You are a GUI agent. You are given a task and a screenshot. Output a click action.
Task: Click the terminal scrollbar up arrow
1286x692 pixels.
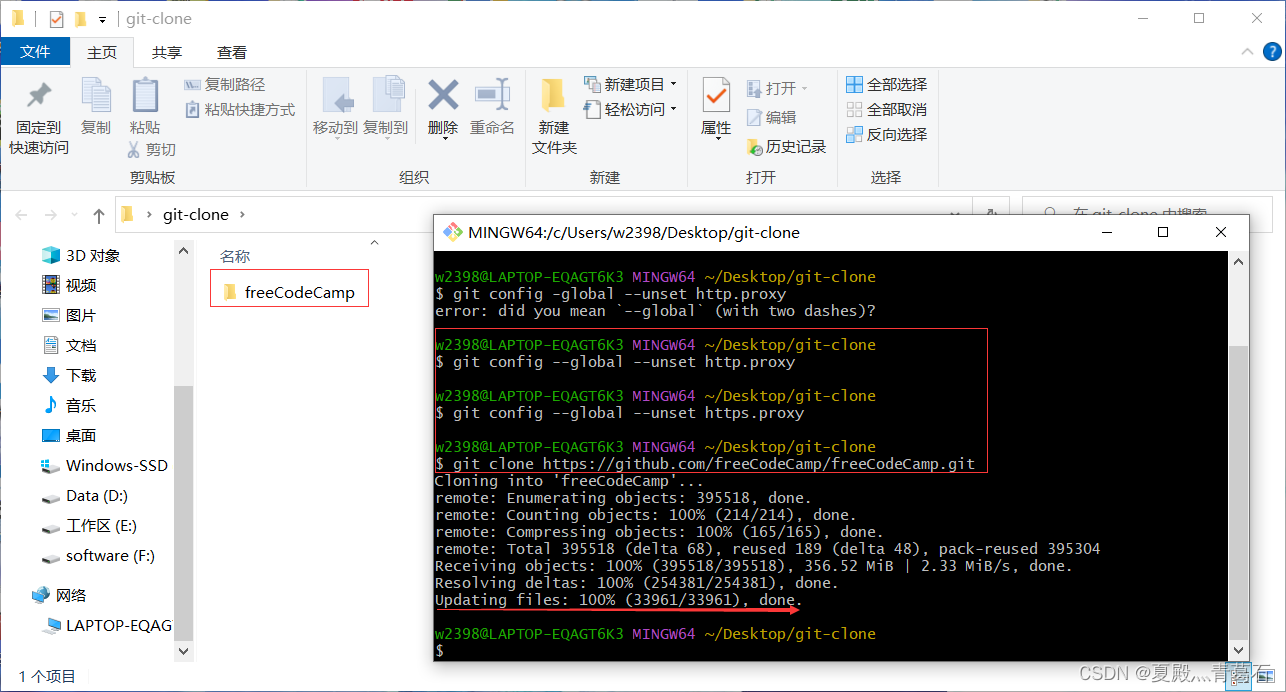pos(1238,260)
